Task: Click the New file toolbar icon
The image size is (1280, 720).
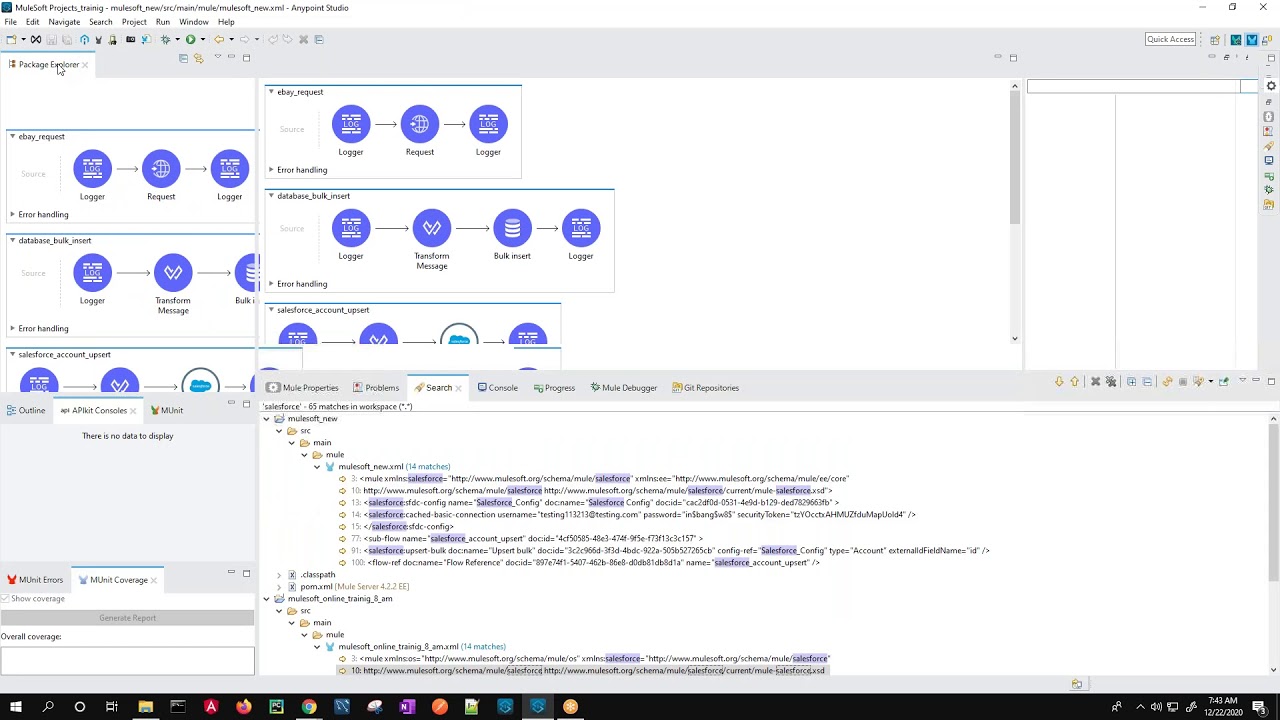Action: point(11,39)
